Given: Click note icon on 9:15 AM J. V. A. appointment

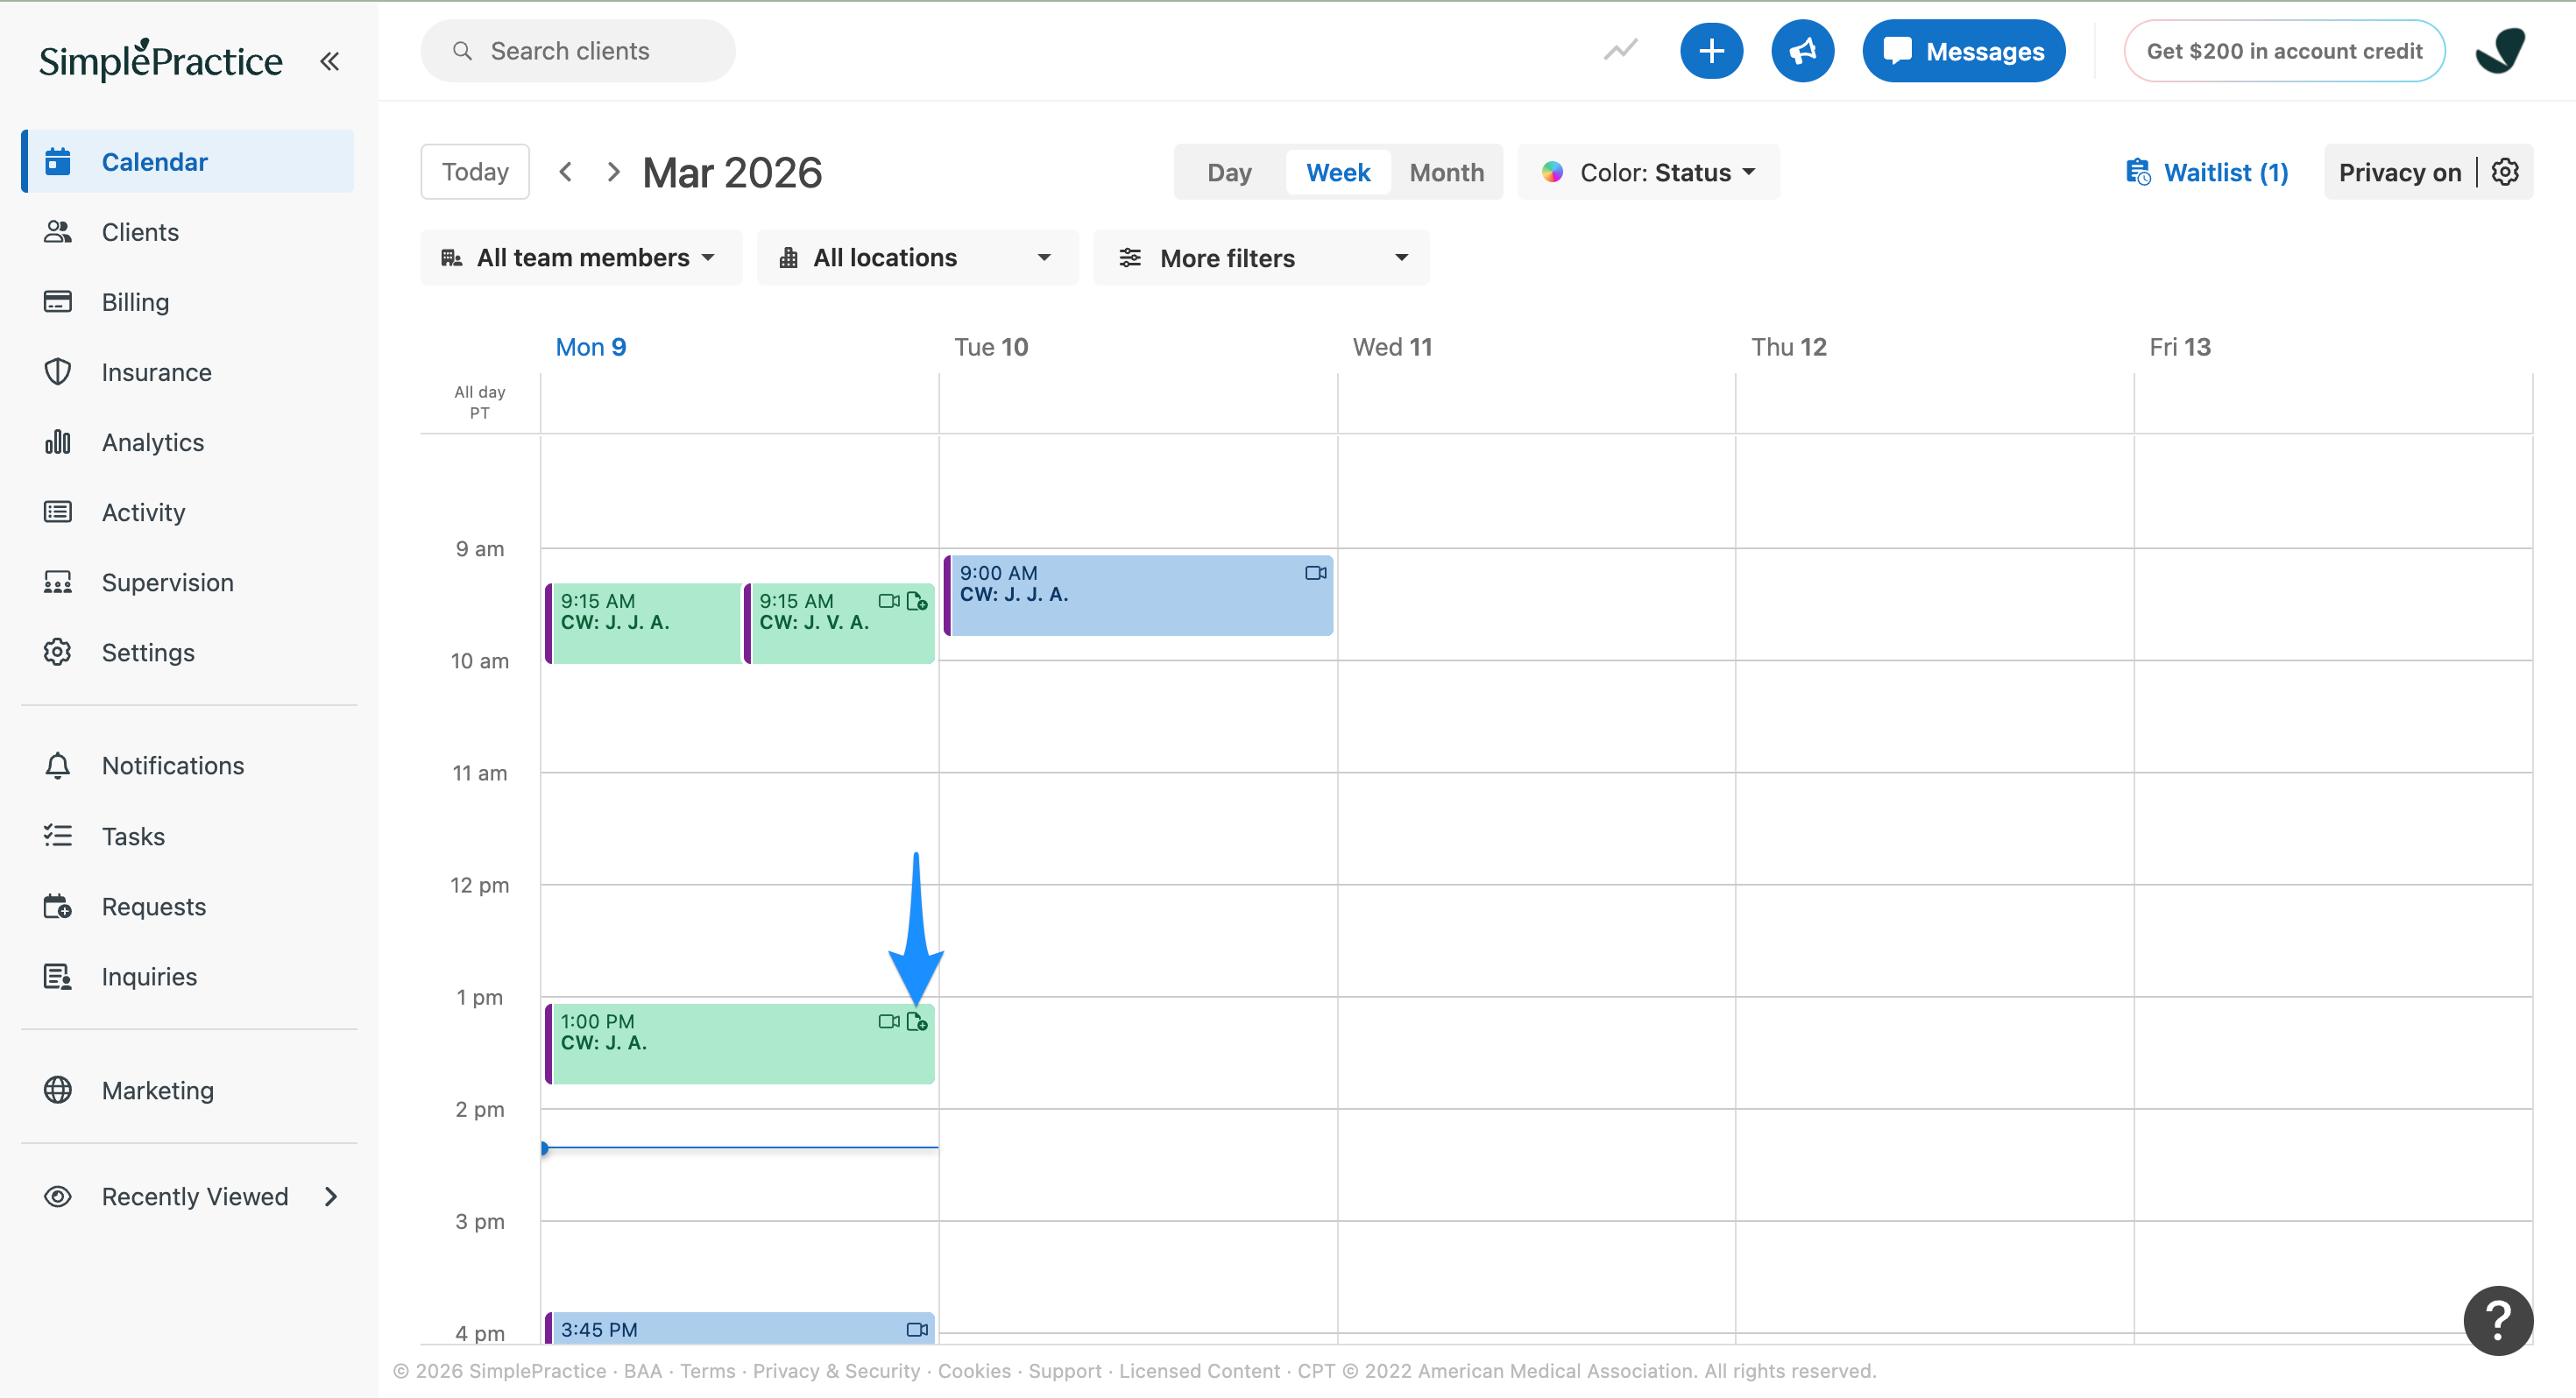Looking at the screenshot, I should [x=917, y=601].
